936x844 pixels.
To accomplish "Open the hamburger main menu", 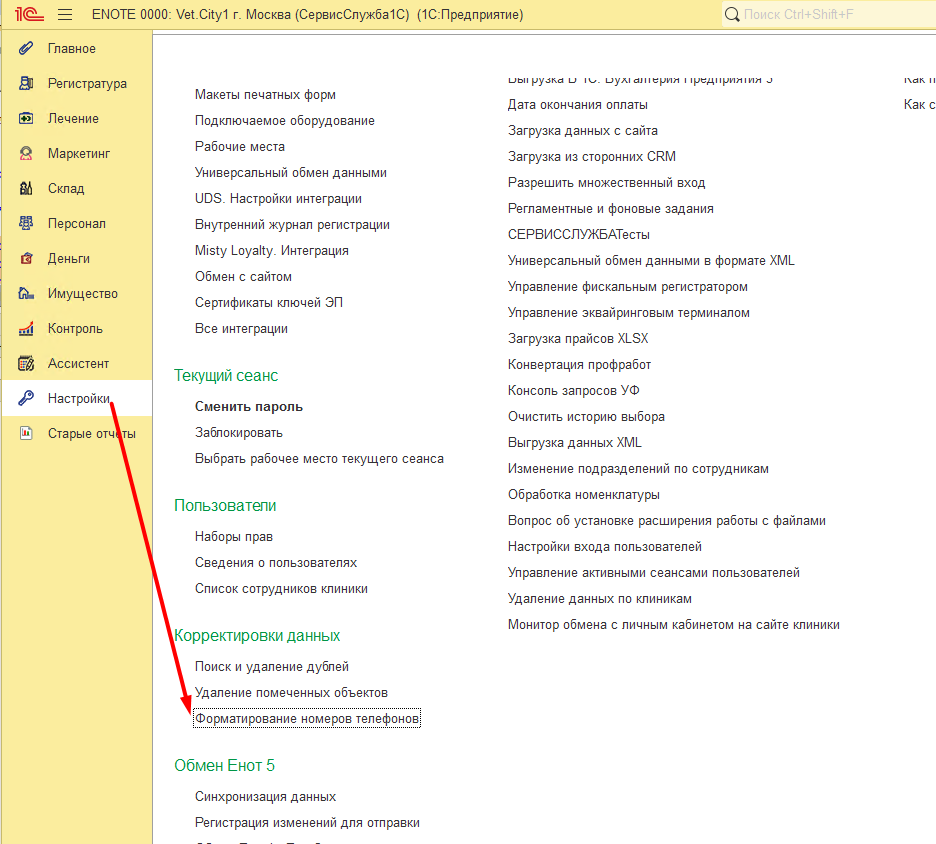I will pyautogui.click(x=66, y=15).
